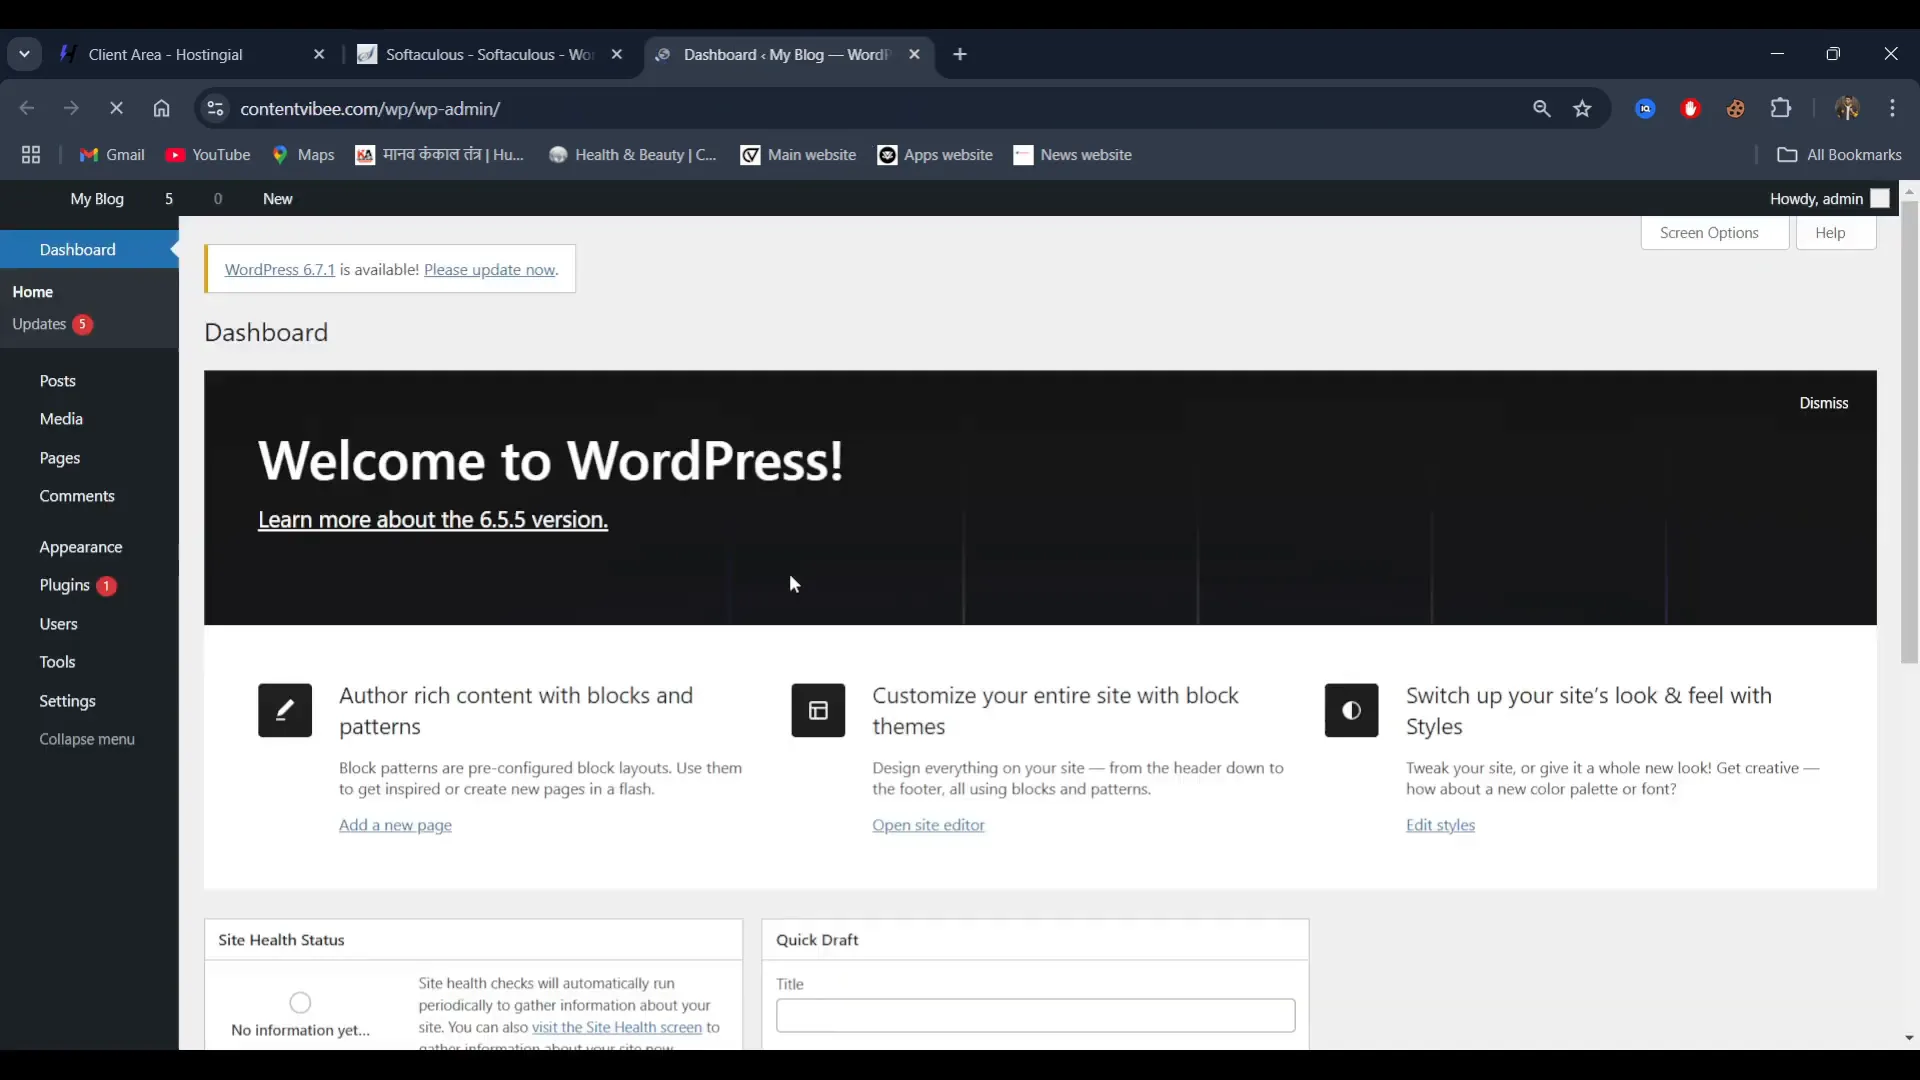Click the browser address bar URL
The image size is (1920, 1080).
click(371, 109)
